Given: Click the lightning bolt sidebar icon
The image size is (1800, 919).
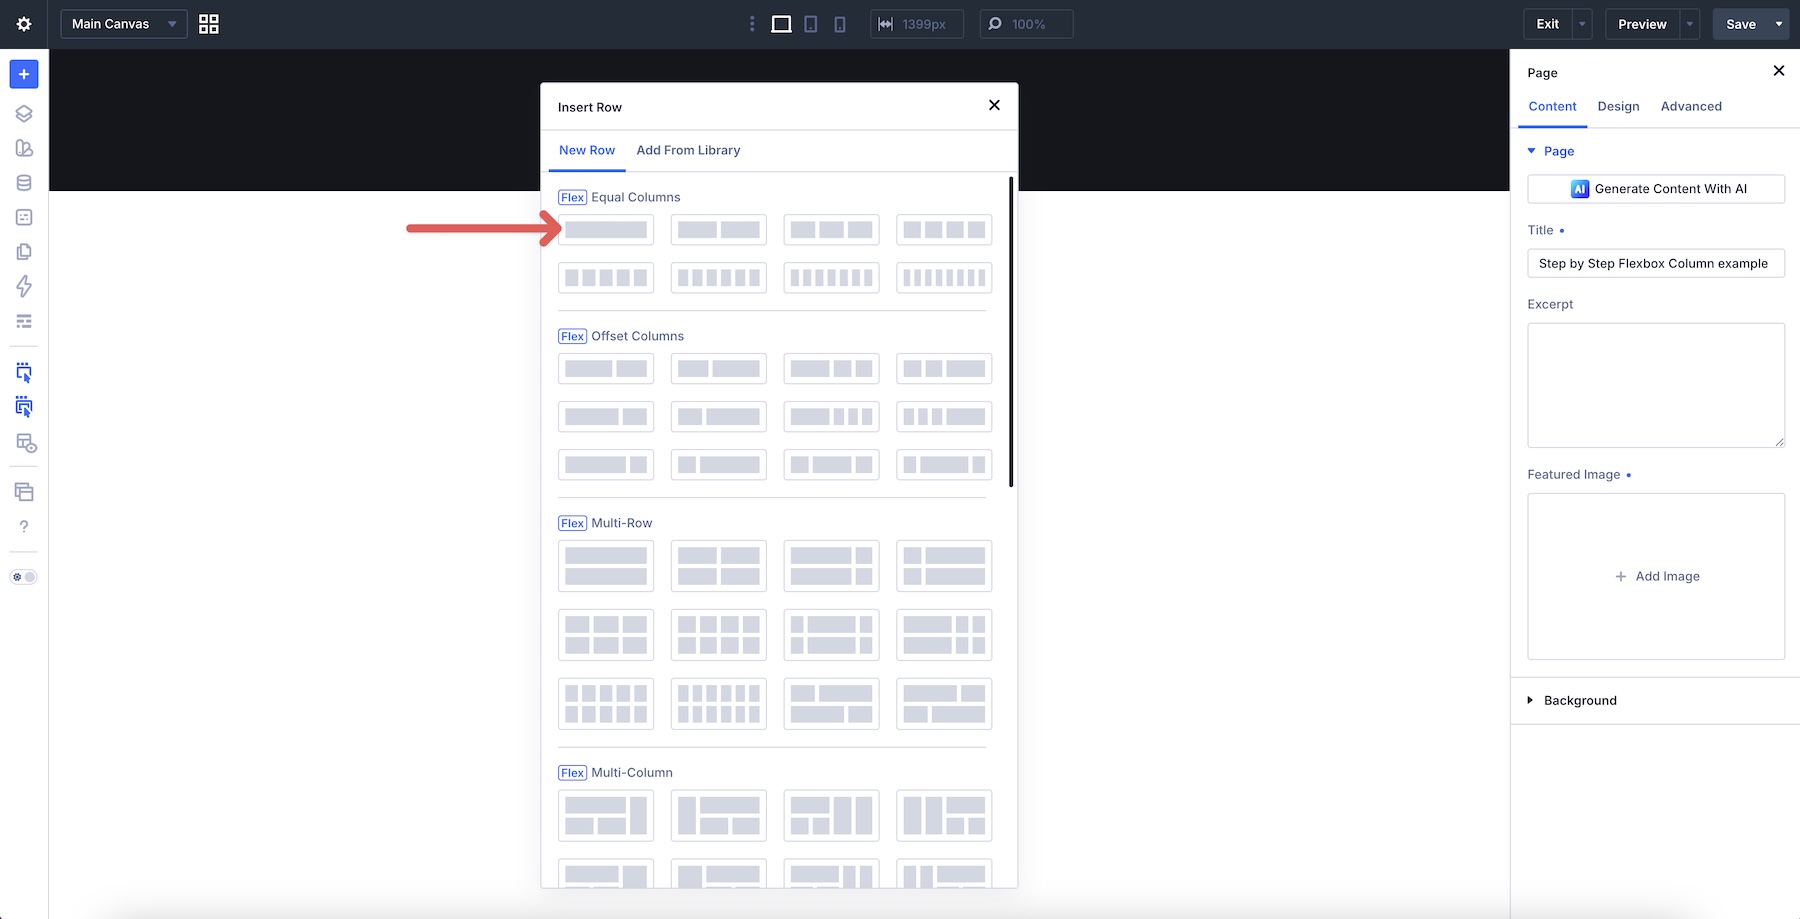Looking at the screenshot, I should (24, 286).
